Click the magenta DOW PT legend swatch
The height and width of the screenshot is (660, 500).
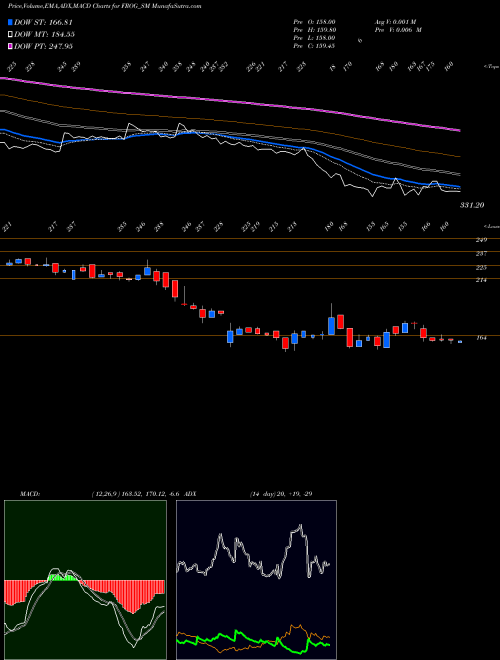pyautogui.click(x=10, y=46)
